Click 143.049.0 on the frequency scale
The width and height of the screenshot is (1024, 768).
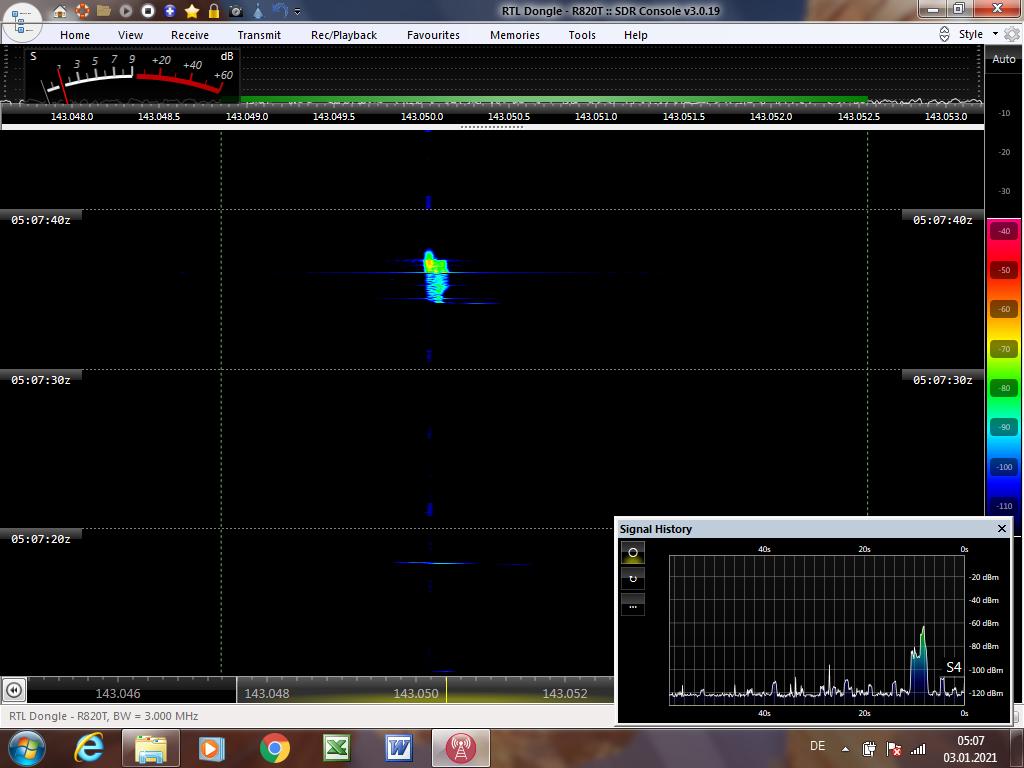[x=247, y=116]
